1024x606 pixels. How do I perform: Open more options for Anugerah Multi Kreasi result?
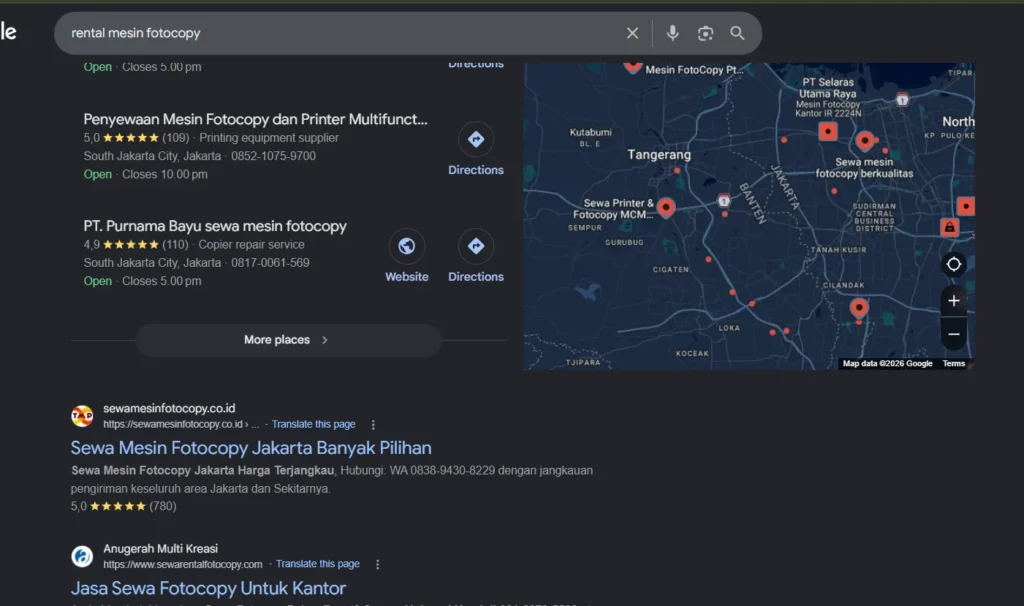coord(377,564)
